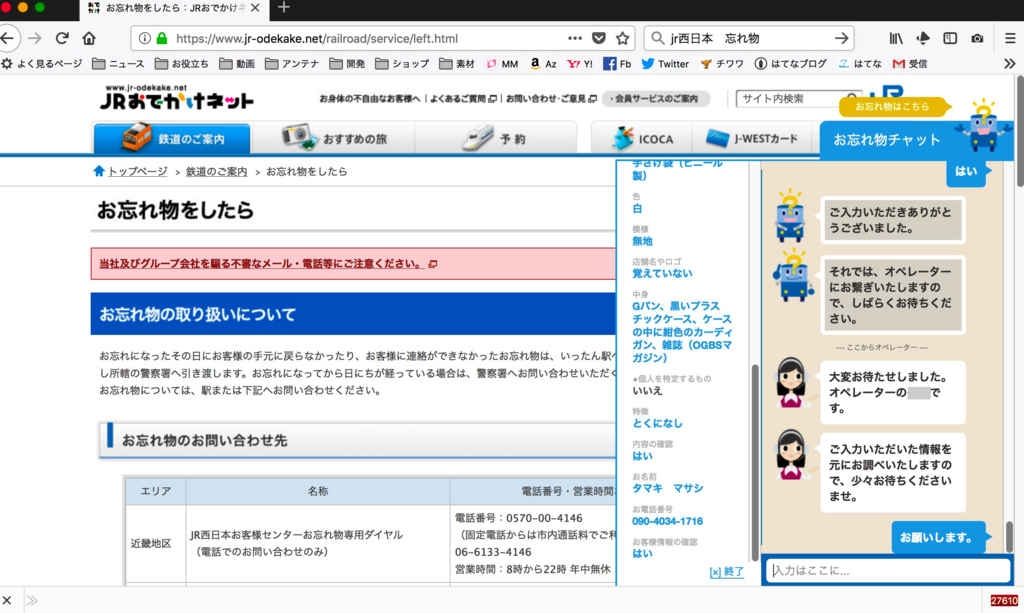Bookmark this page with star icon
The width and height of the screenshot is (1024, 613).
click(623, 39)
